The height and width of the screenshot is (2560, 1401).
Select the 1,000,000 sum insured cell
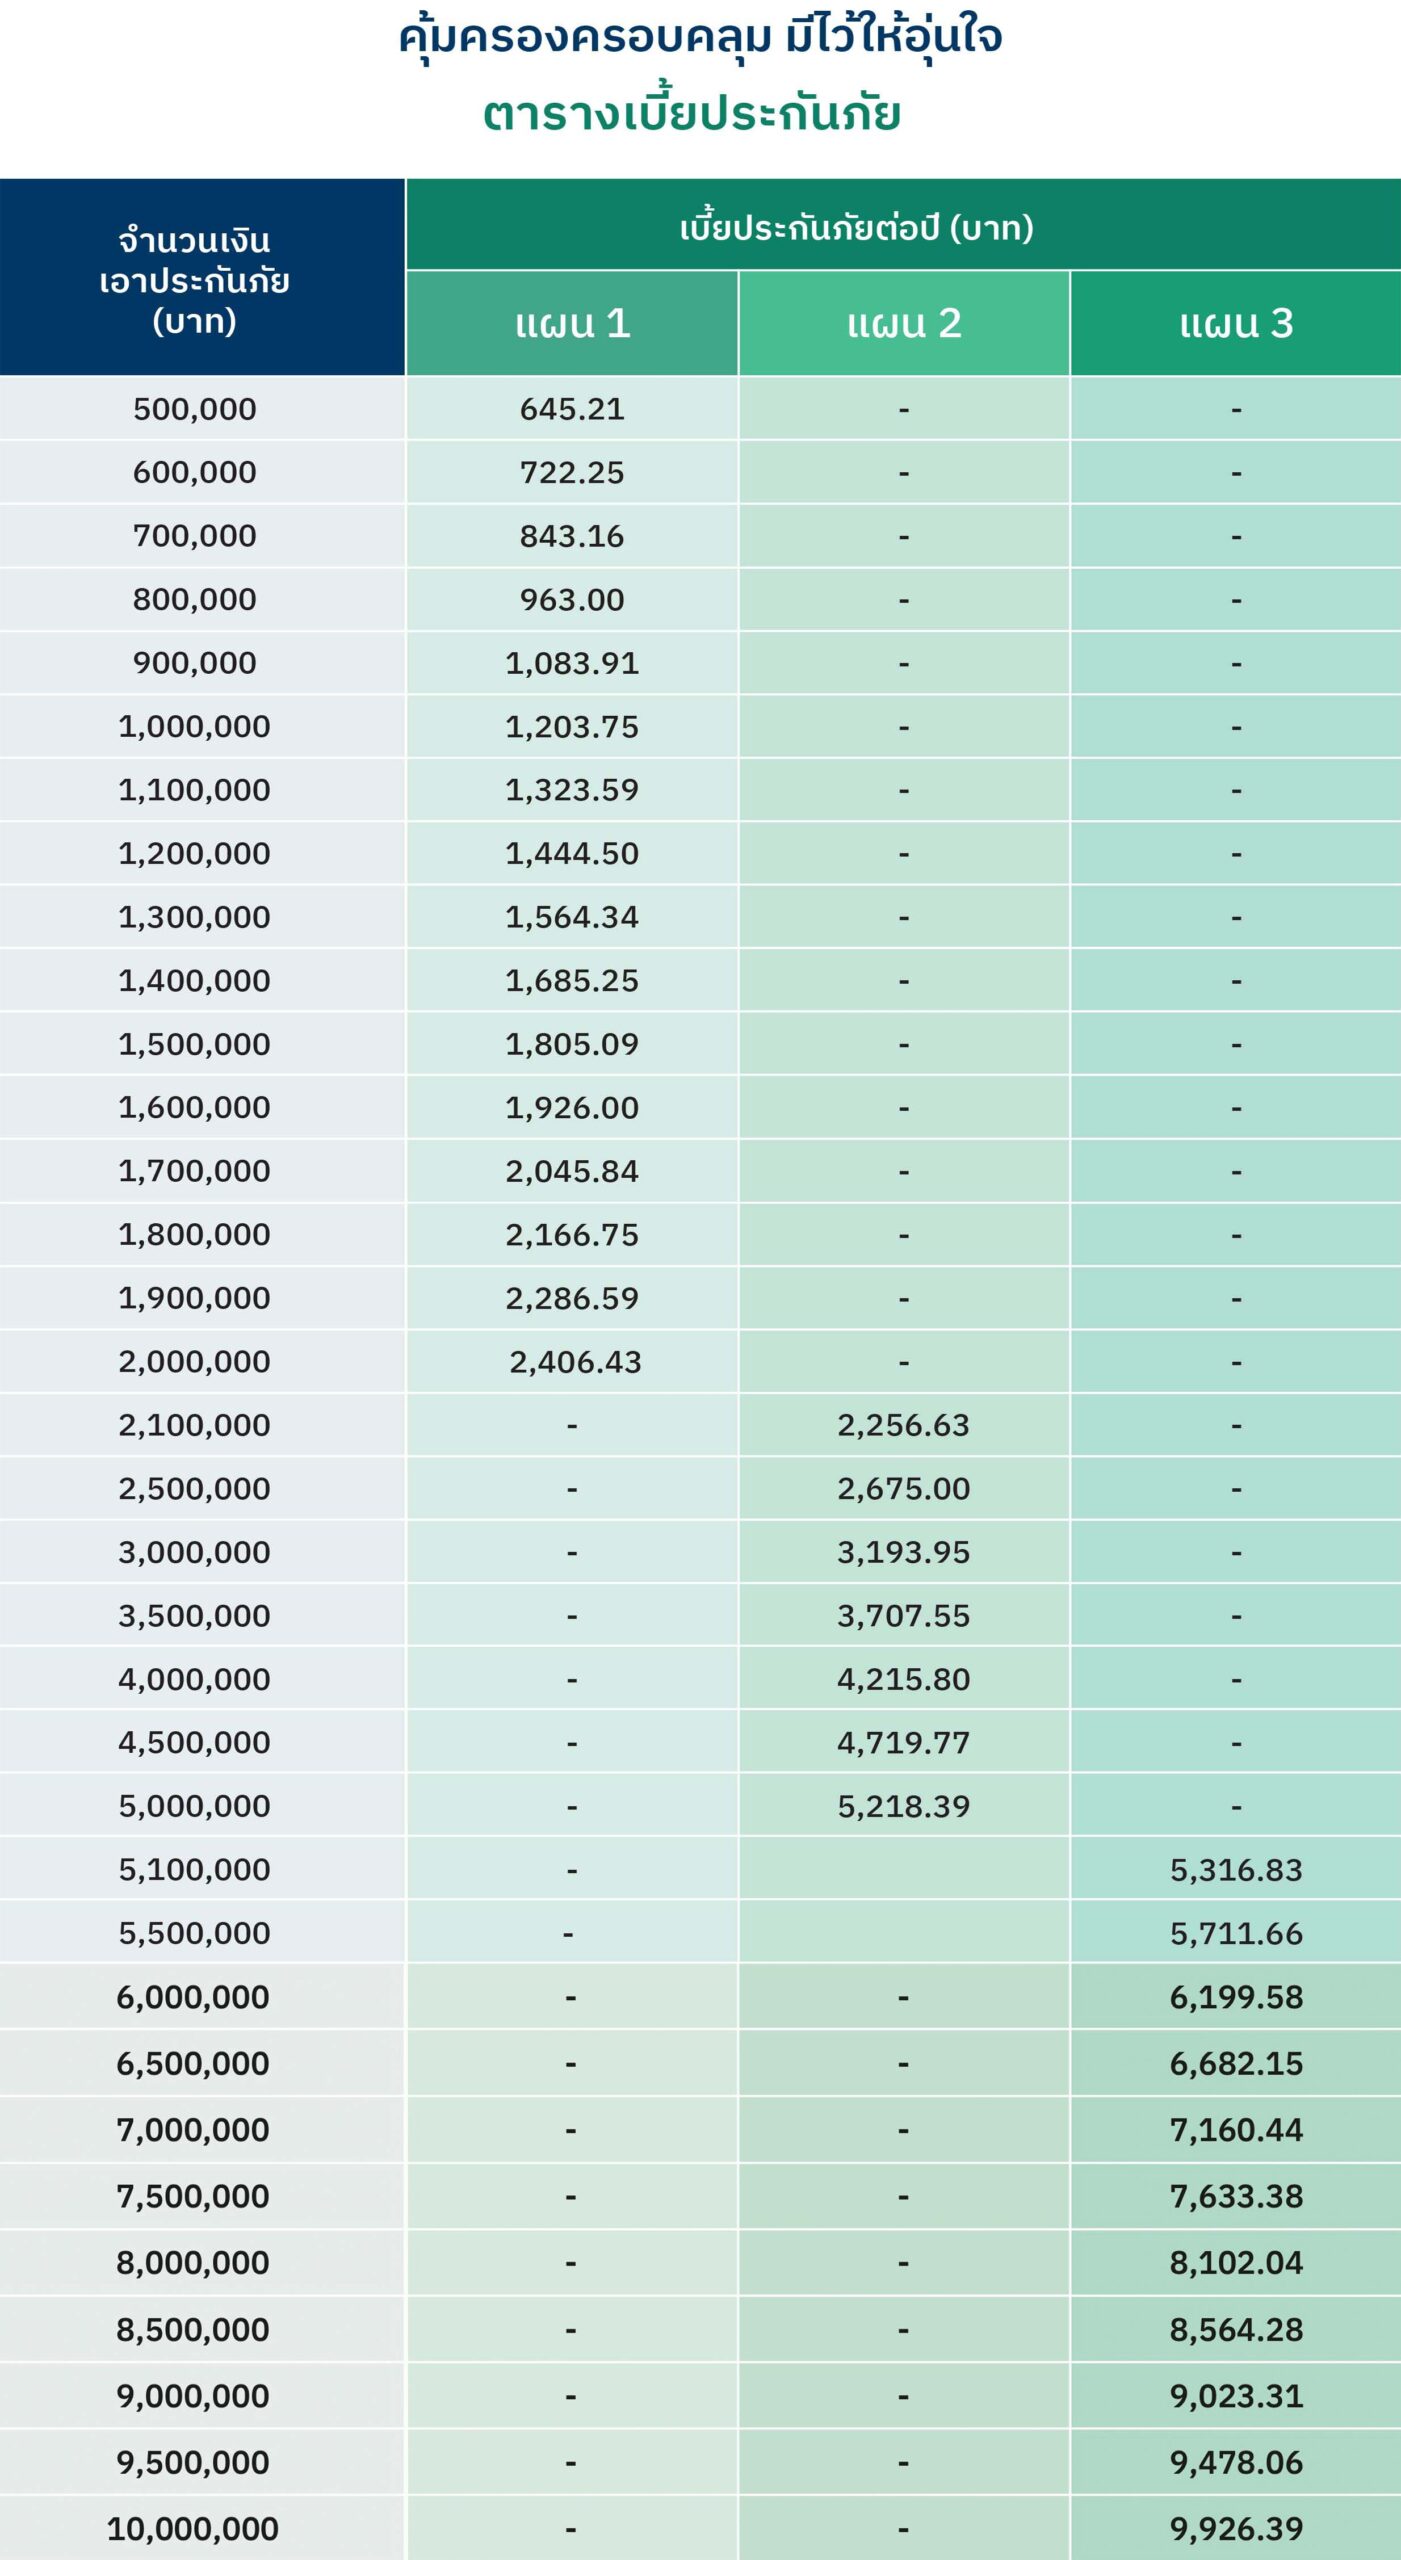(x=195, y=727)
